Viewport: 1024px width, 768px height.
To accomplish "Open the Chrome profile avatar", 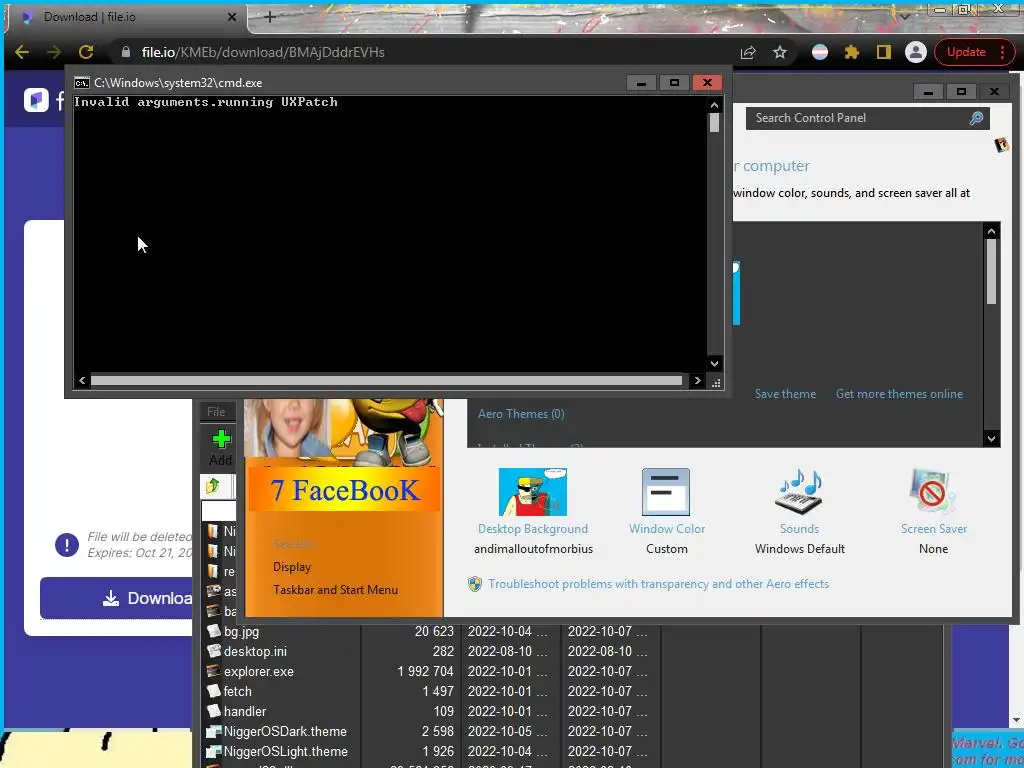I will click(916, 52).
